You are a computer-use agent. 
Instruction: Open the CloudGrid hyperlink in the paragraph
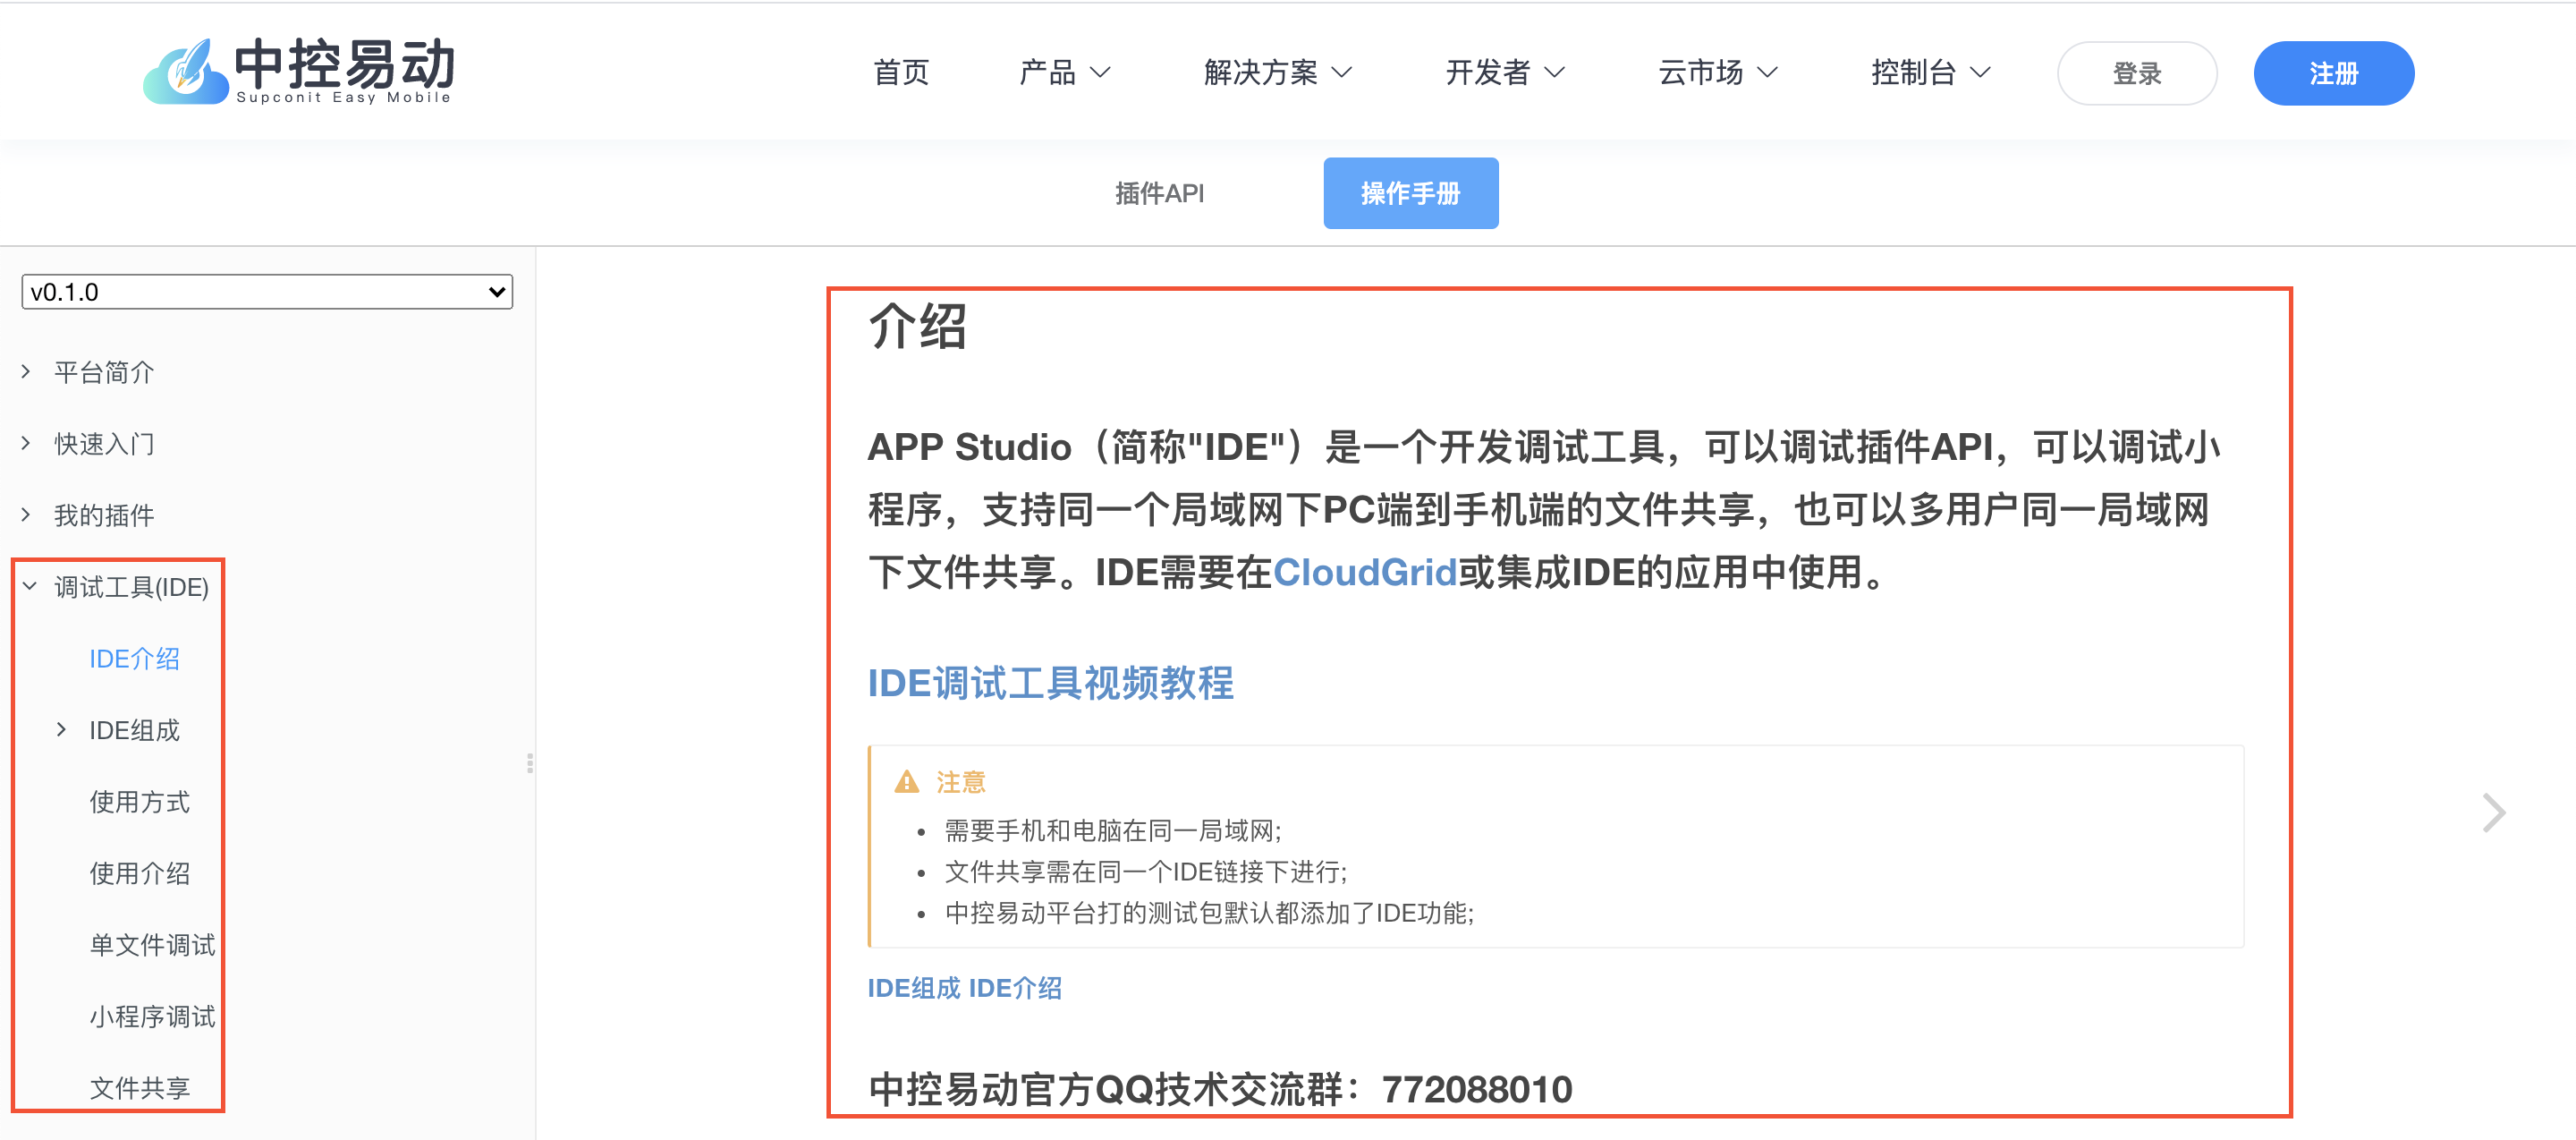point(1364,573)
